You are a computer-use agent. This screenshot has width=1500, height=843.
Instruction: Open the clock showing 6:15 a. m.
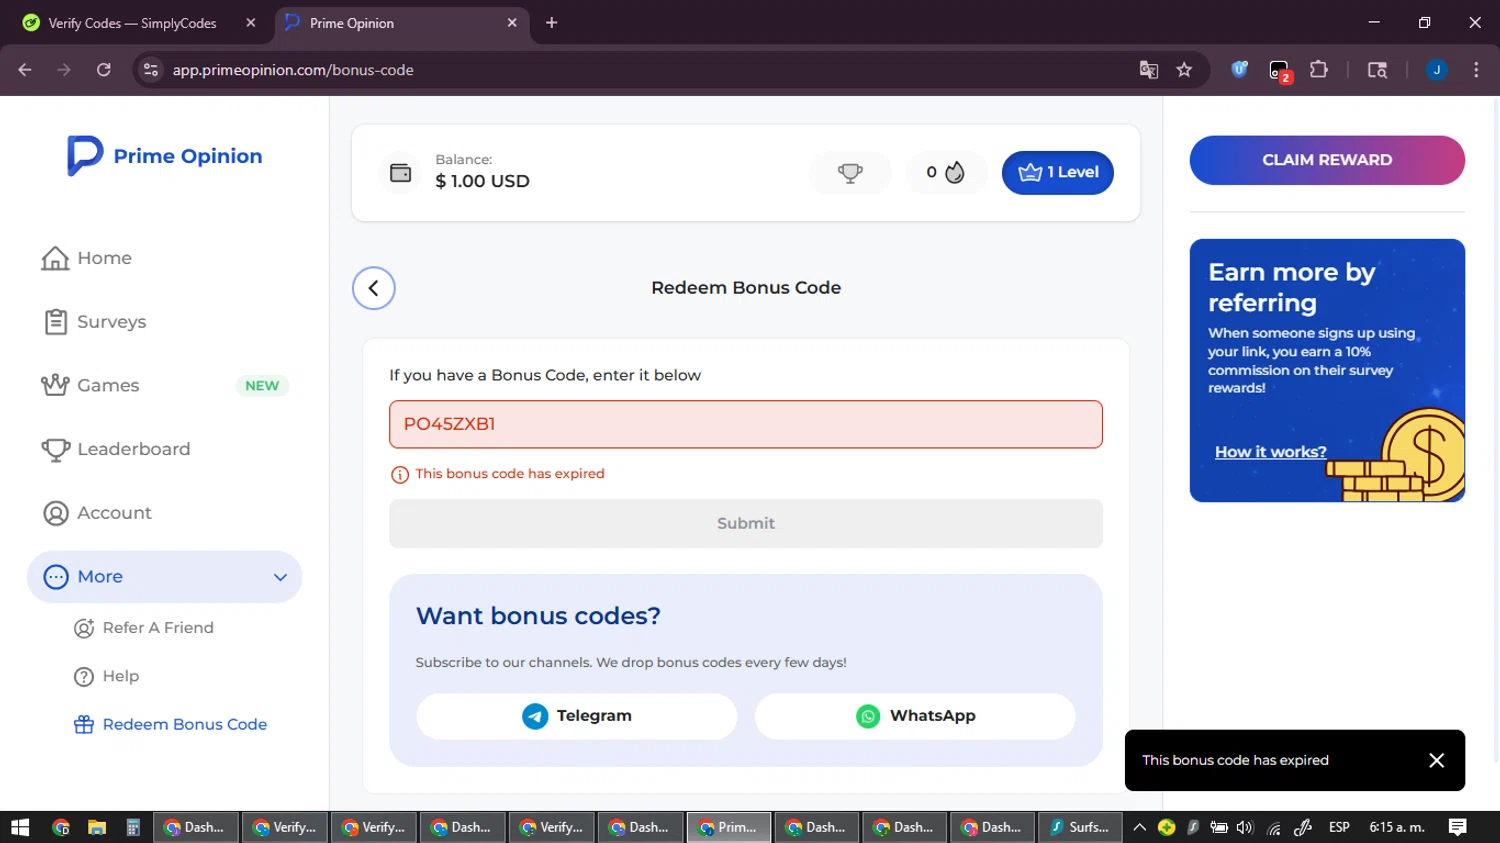click(x=1397, y=828)
